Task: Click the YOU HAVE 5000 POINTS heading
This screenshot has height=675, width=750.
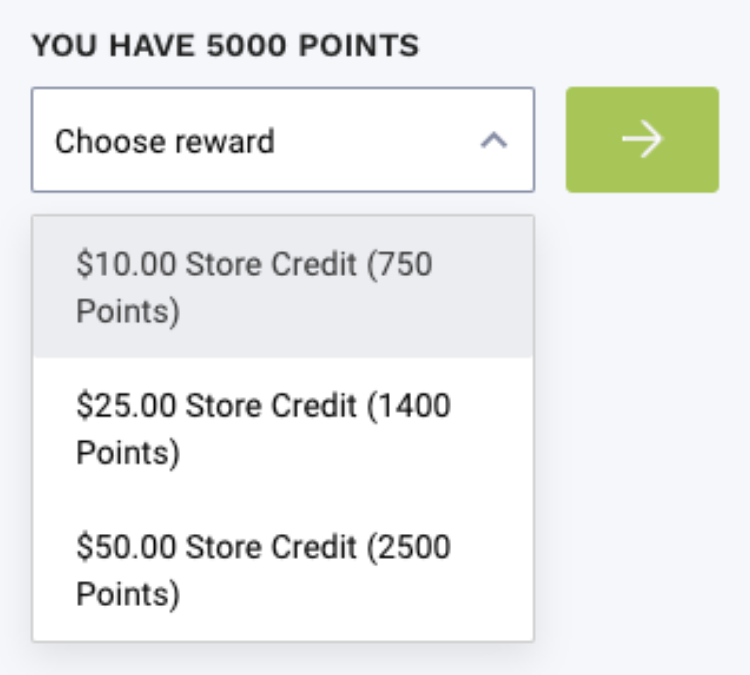Action: tap(225, 46)
